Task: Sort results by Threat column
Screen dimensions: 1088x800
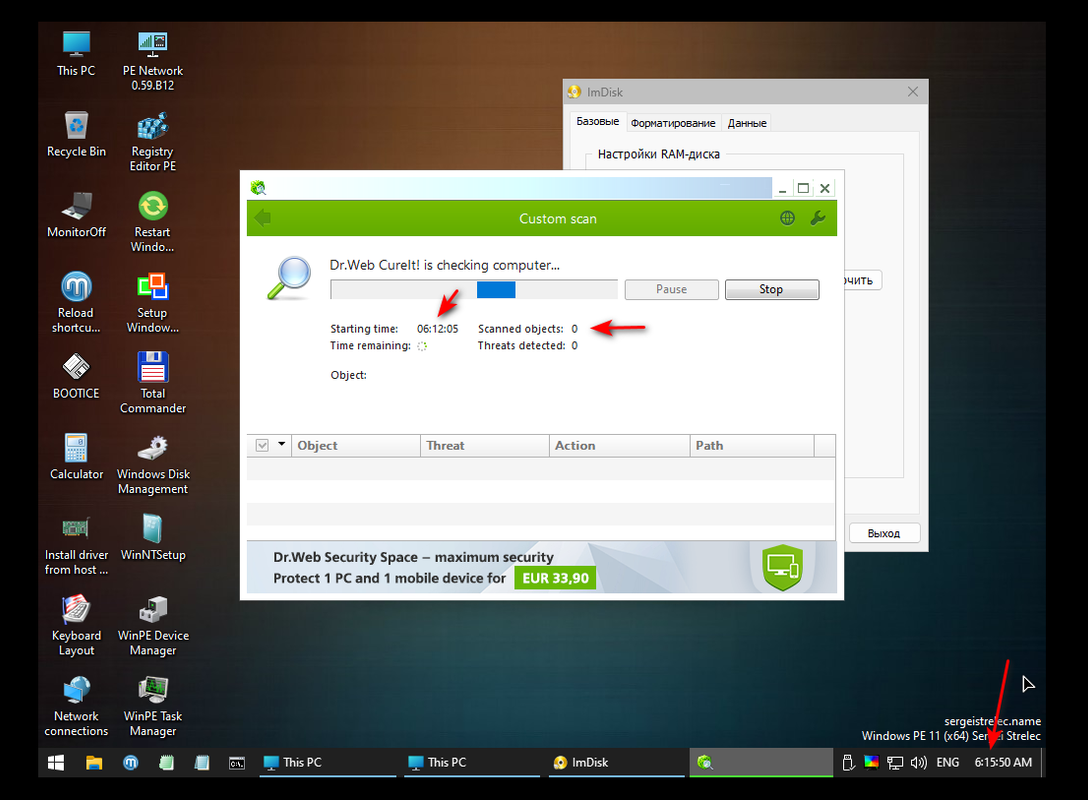Action: (x=484, y=445)
